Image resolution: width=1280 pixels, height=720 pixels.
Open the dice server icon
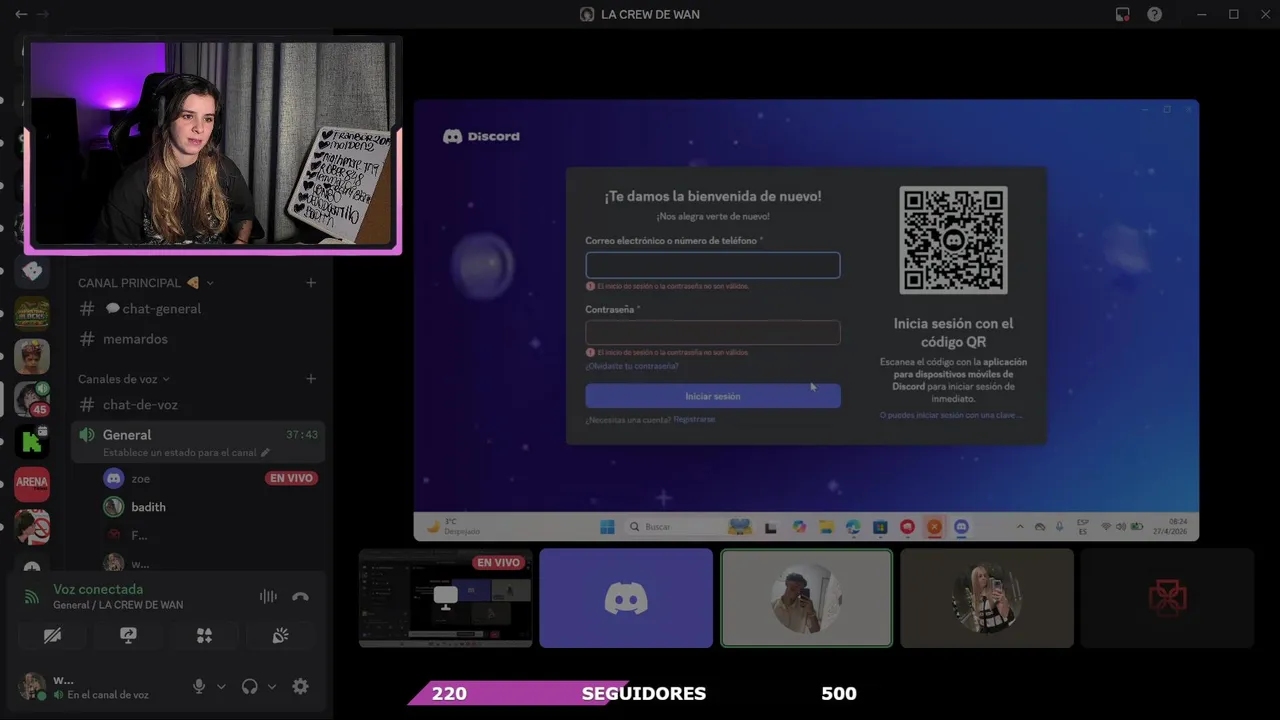coord(32,270)
